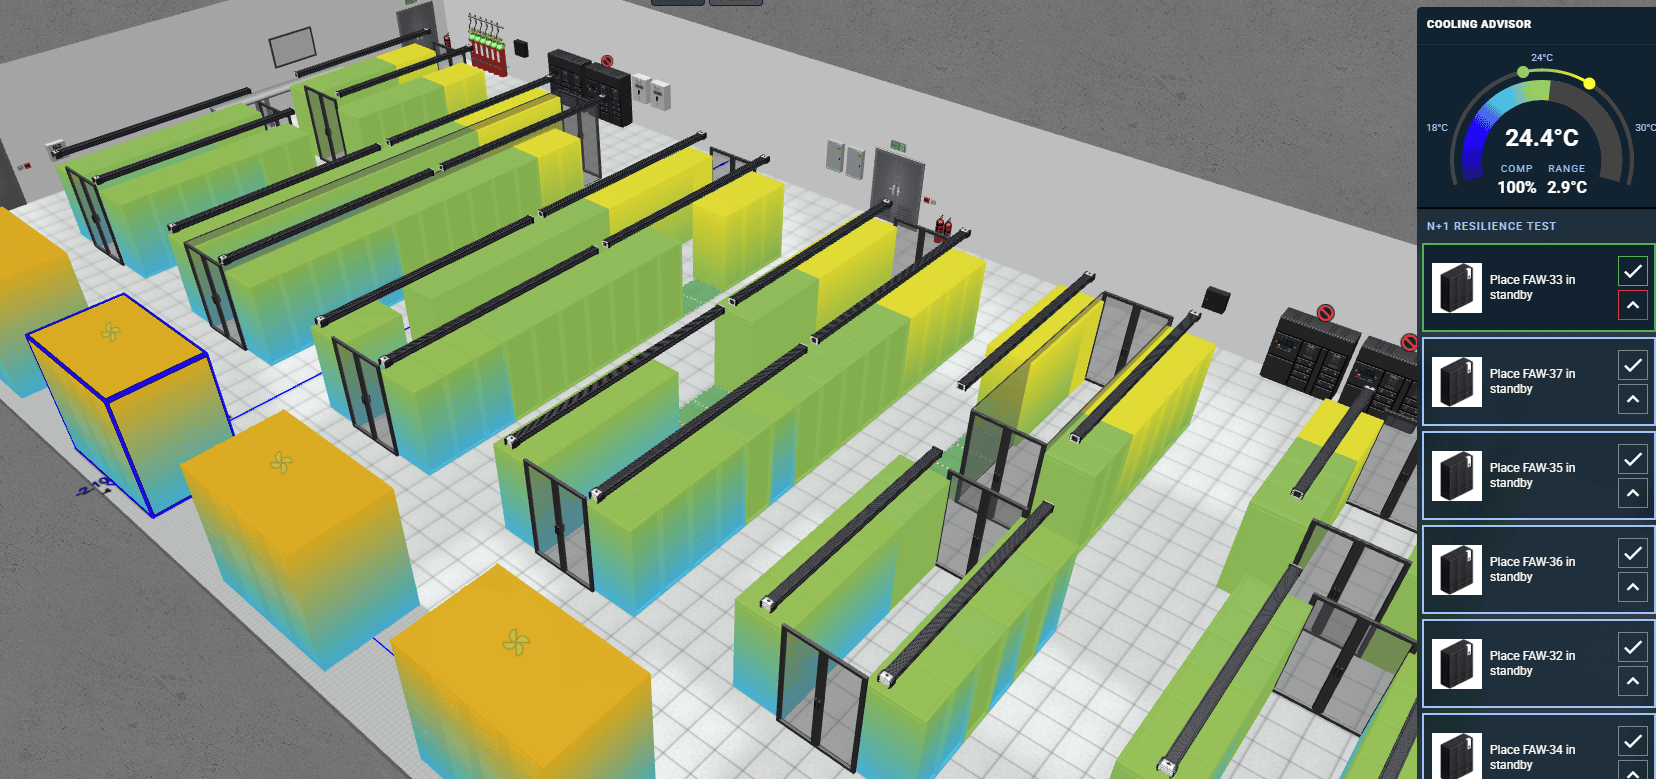The width and height of the screenshot is (1656, 779).
Task: Click the RANGE 2.9°C value
Action: click(1567, 187)
